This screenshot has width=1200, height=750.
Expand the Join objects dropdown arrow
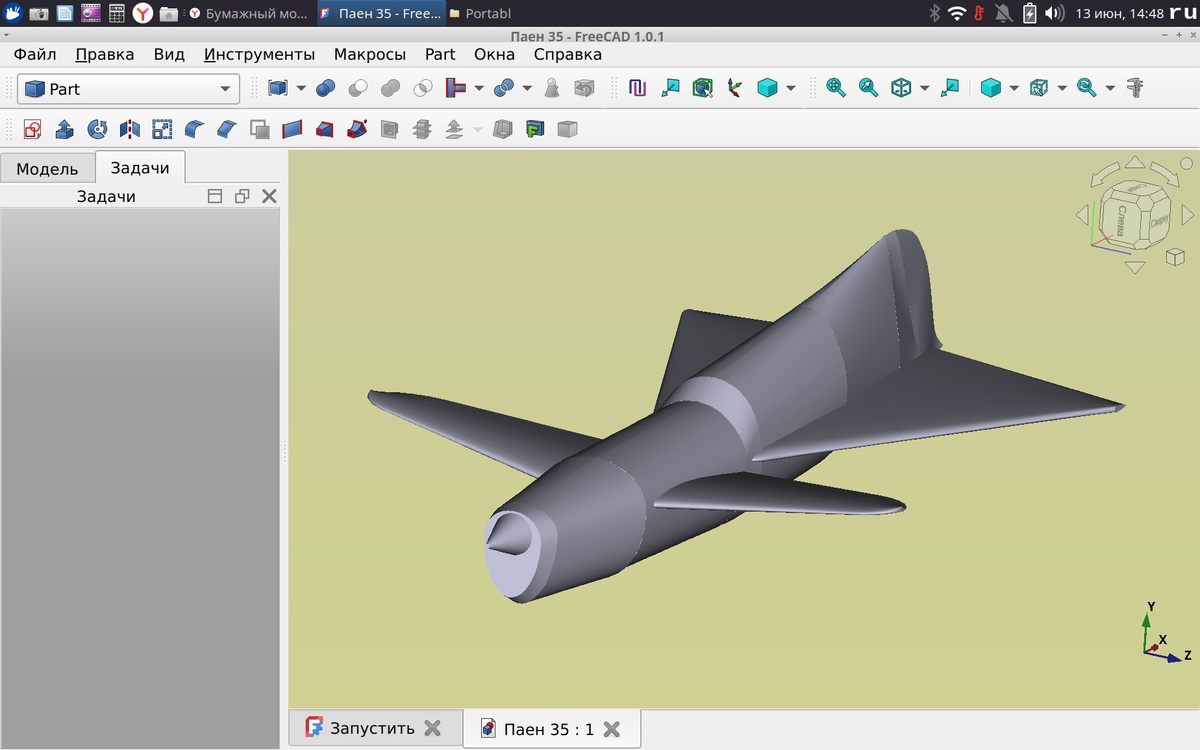(479, 88)
